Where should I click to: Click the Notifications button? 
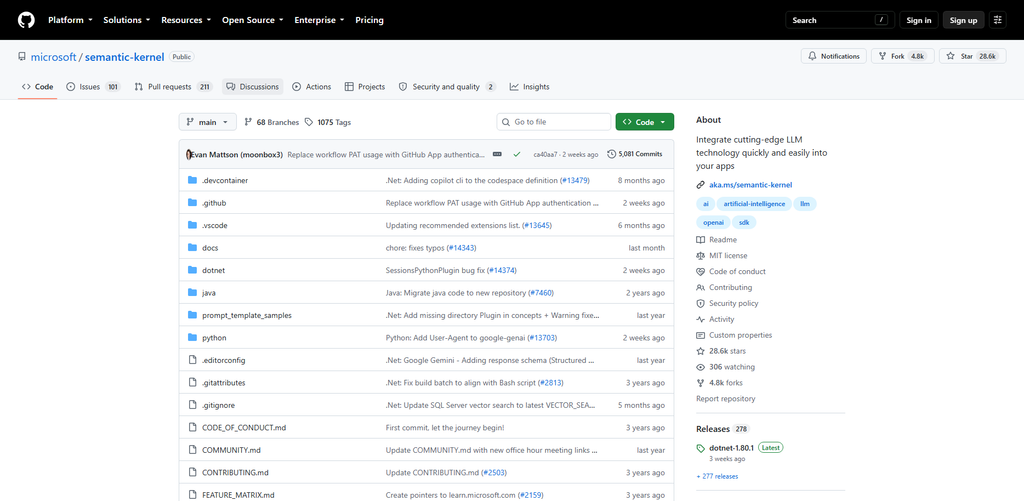[834, 56]
